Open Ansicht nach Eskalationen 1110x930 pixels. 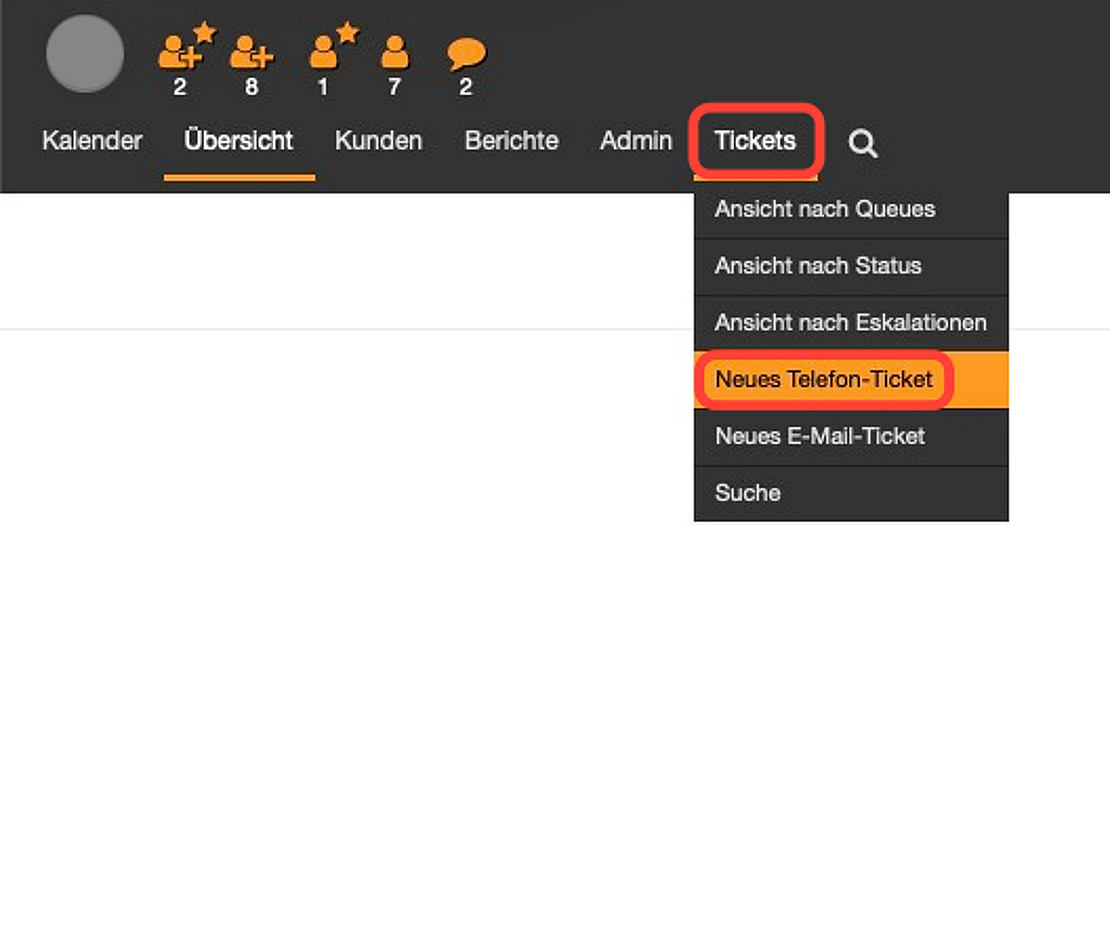[x=850, y=323]
